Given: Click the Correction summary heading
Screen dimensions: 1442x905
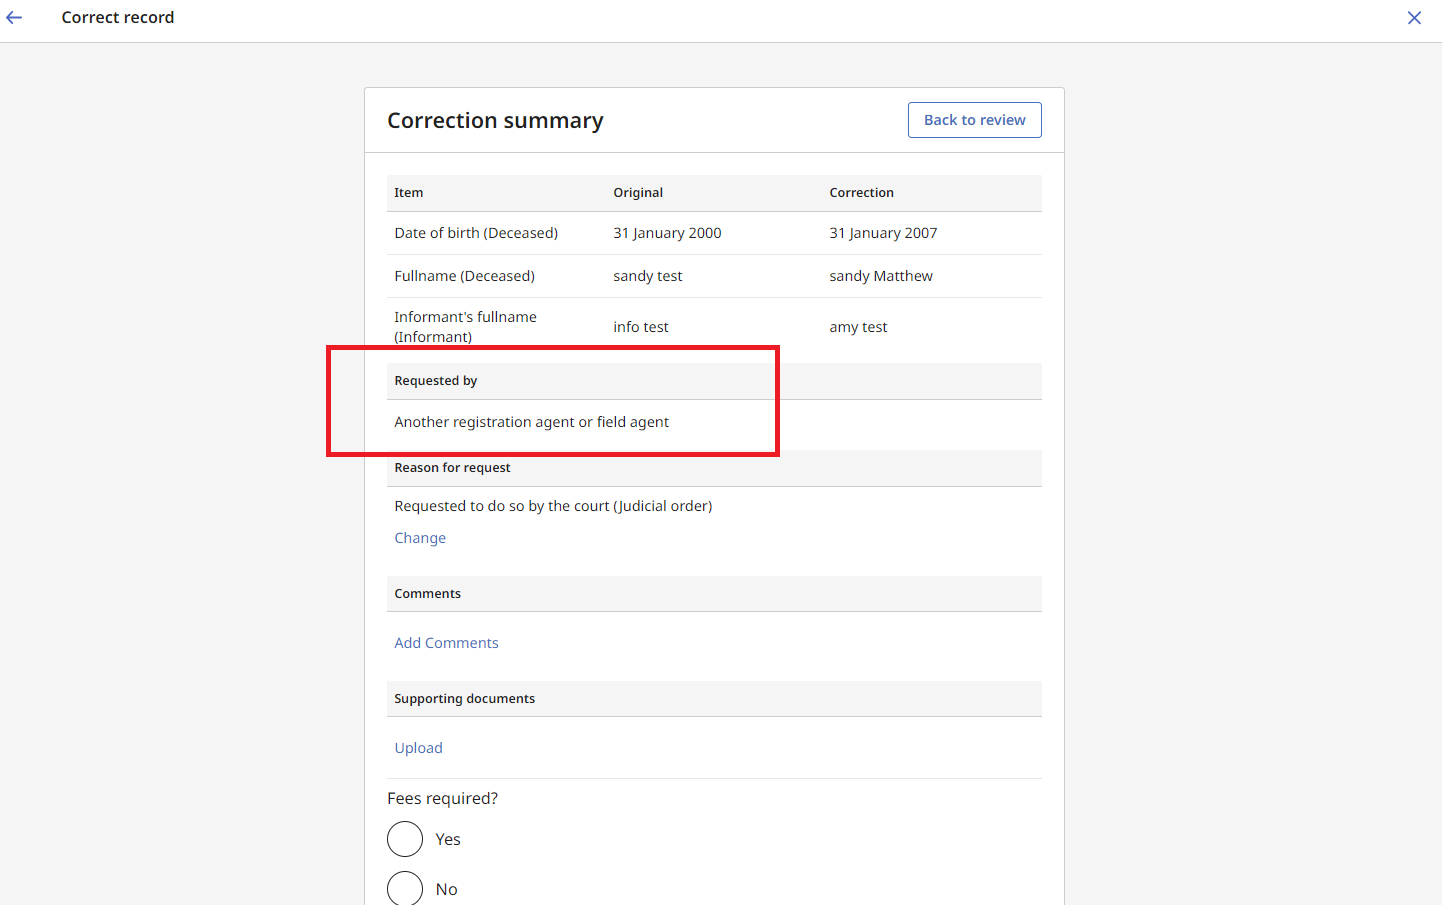Looking at the screenshot, I should [x=495, y=120].
